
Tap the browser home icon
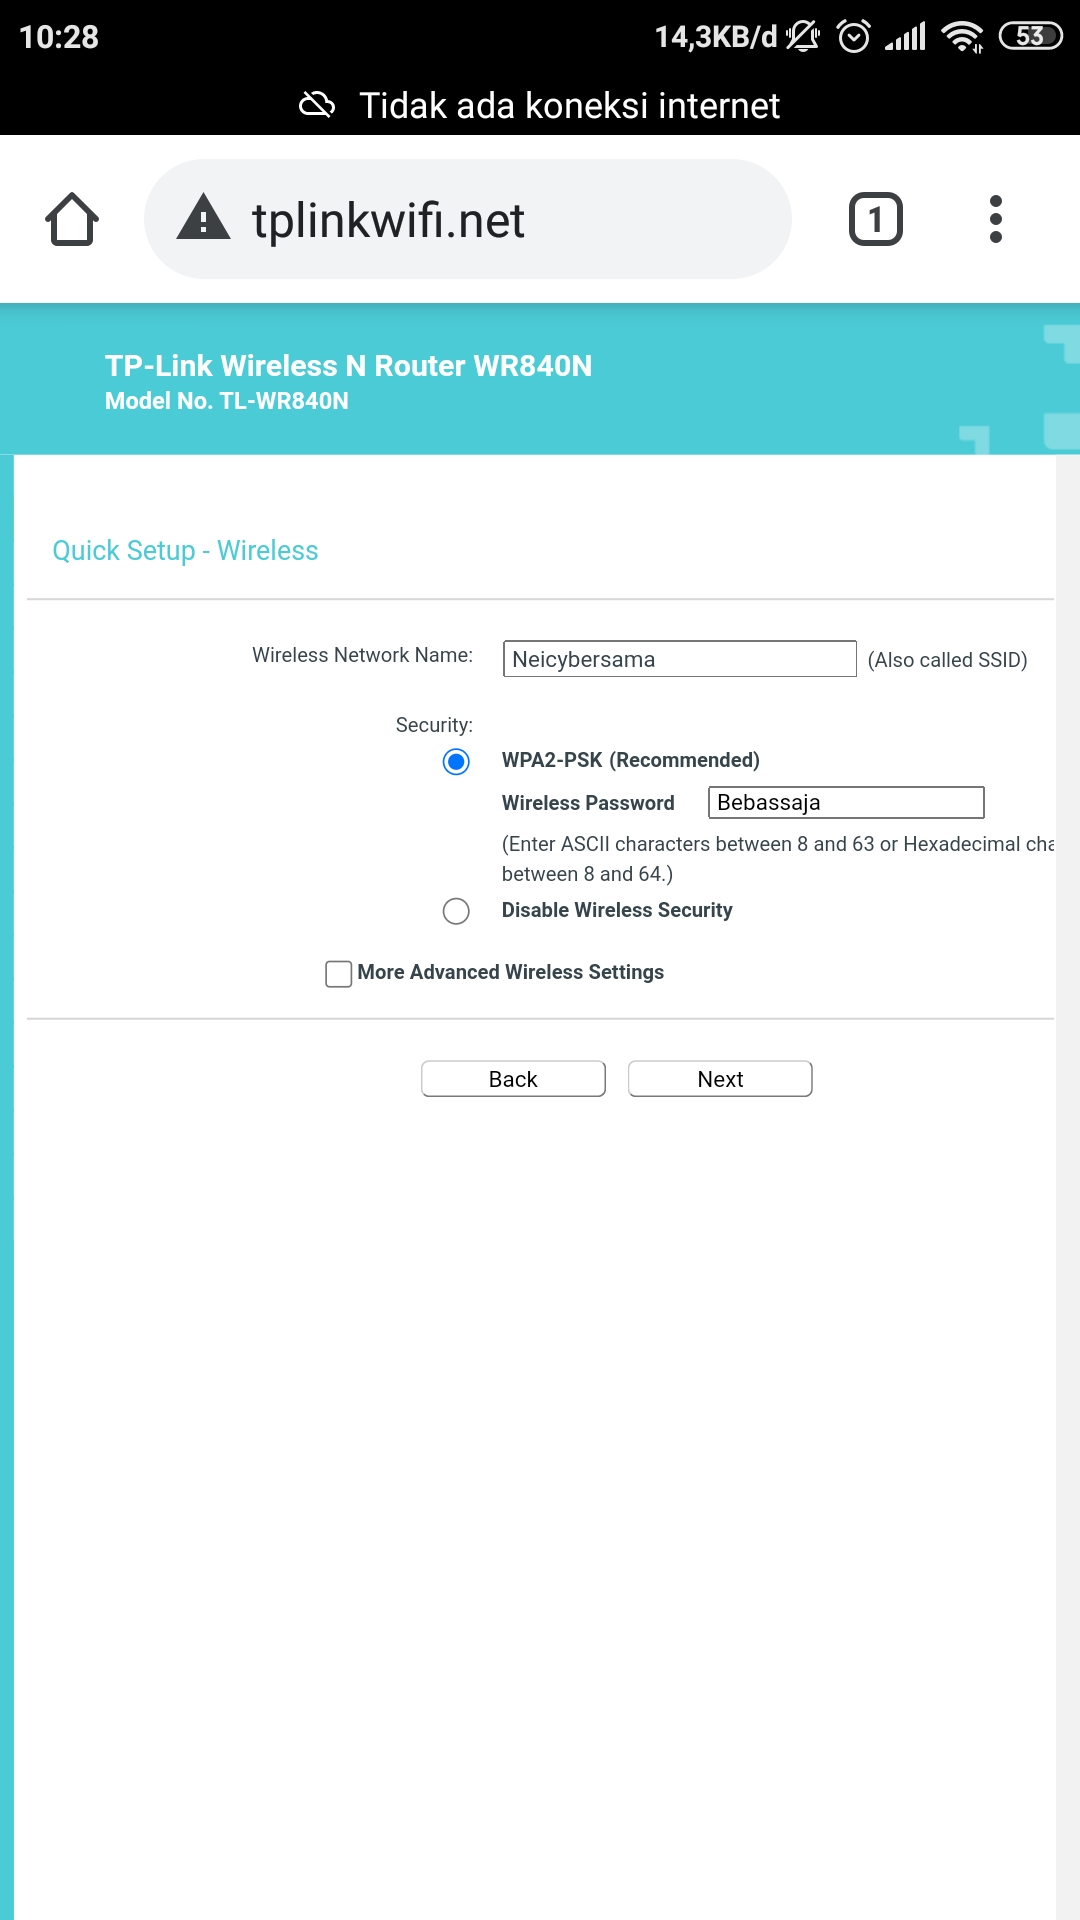pyautogui.click(x=72, y=219)
